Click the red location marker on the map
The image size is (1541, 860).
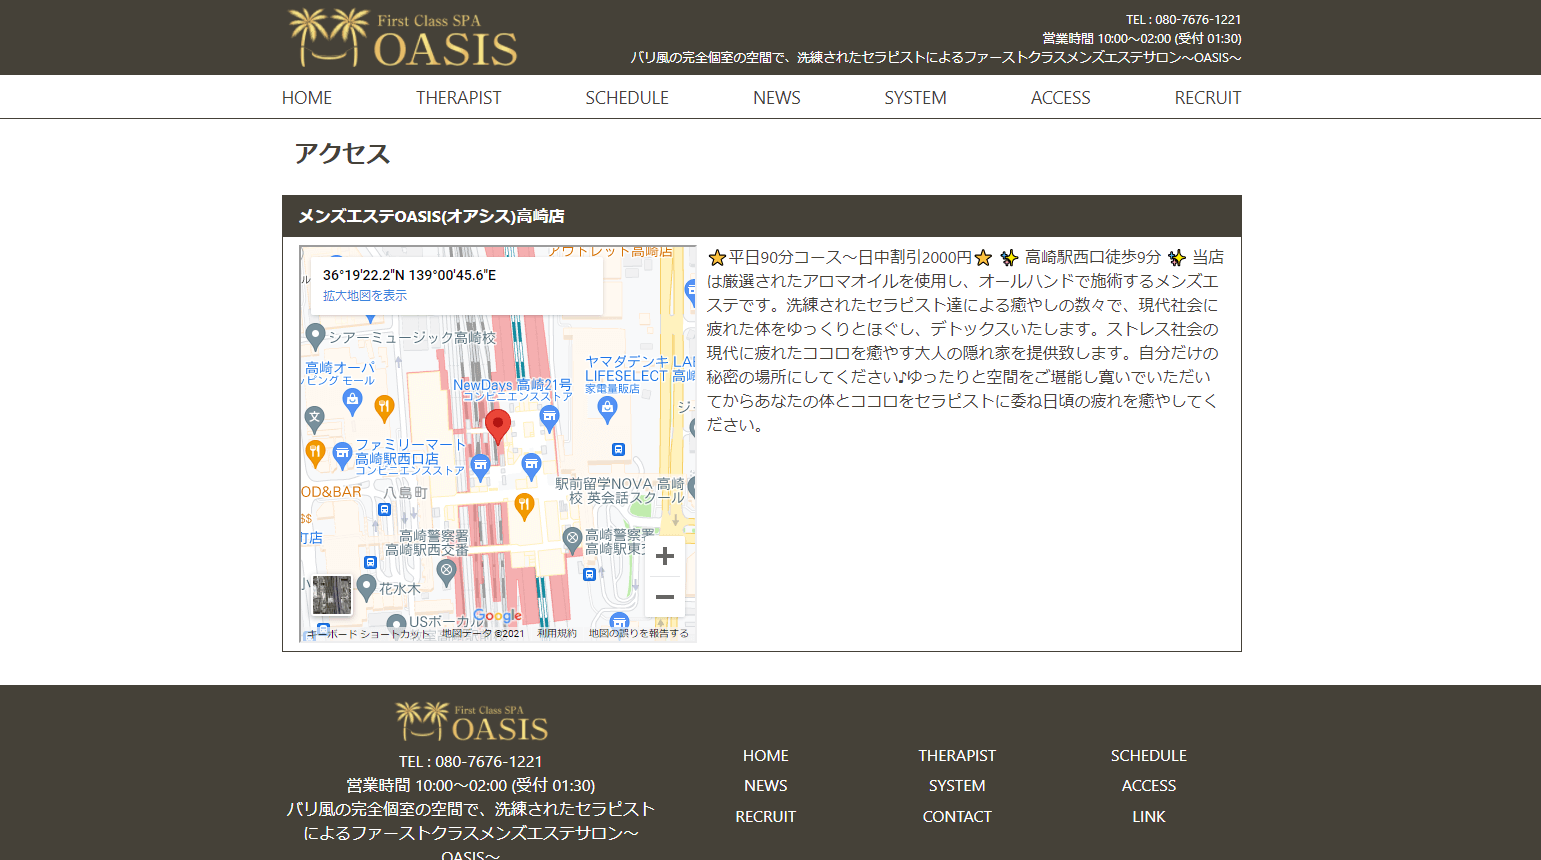(x=498, y=427)
